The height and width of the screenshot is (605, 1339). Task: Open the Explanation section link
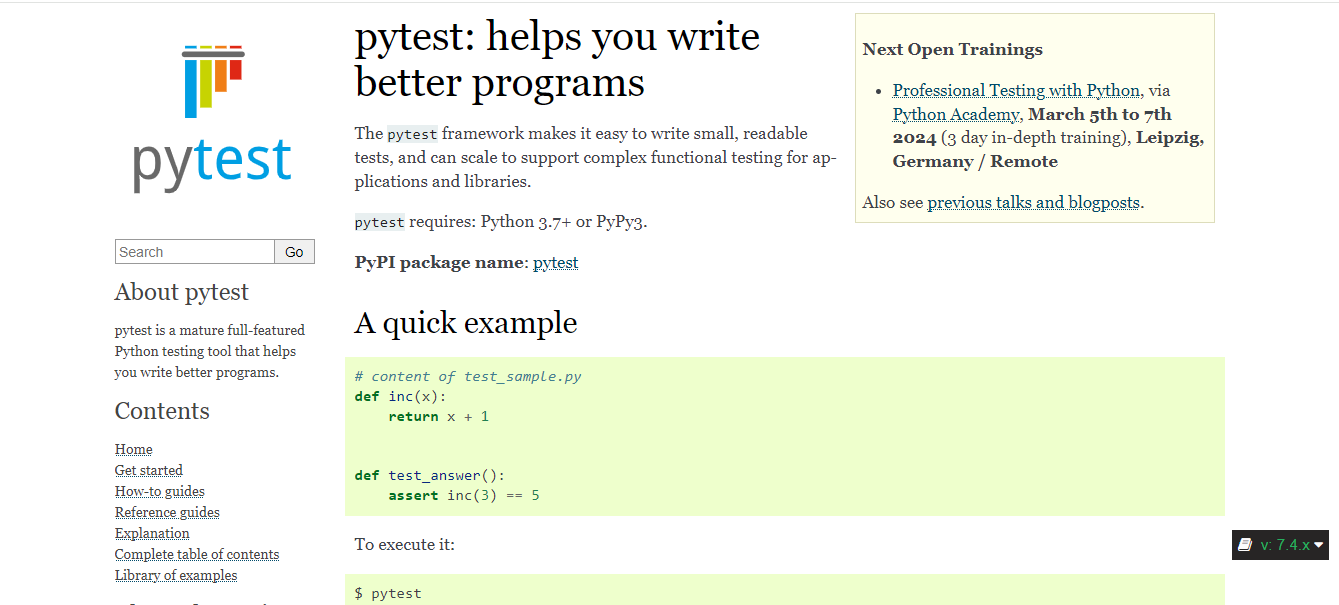click(x=152, y=534)
